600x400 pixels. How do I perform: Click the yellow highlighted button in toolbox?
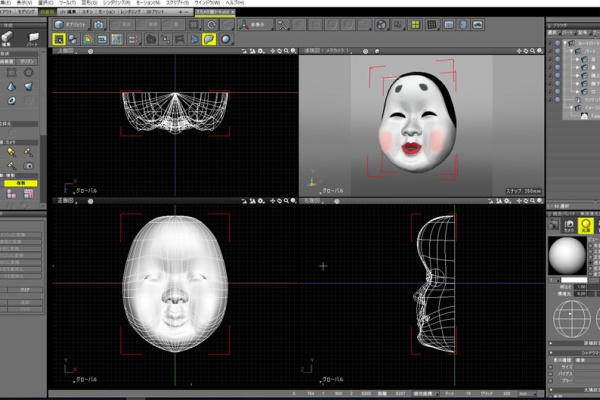(21, 183)
